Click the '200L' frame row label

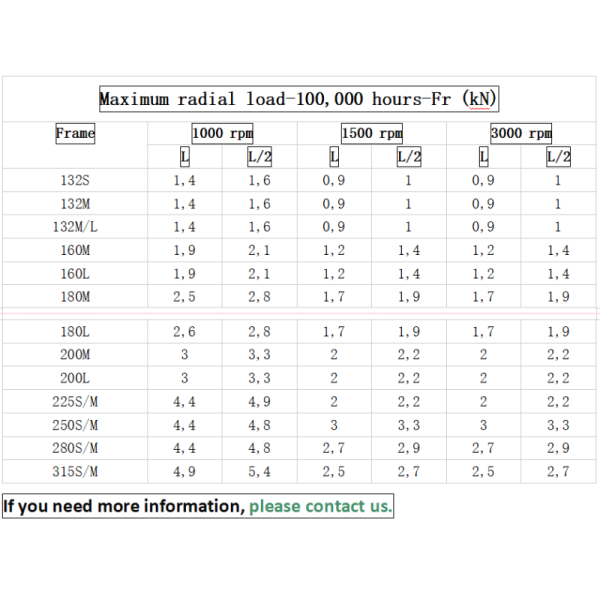(x=75, y=378)
